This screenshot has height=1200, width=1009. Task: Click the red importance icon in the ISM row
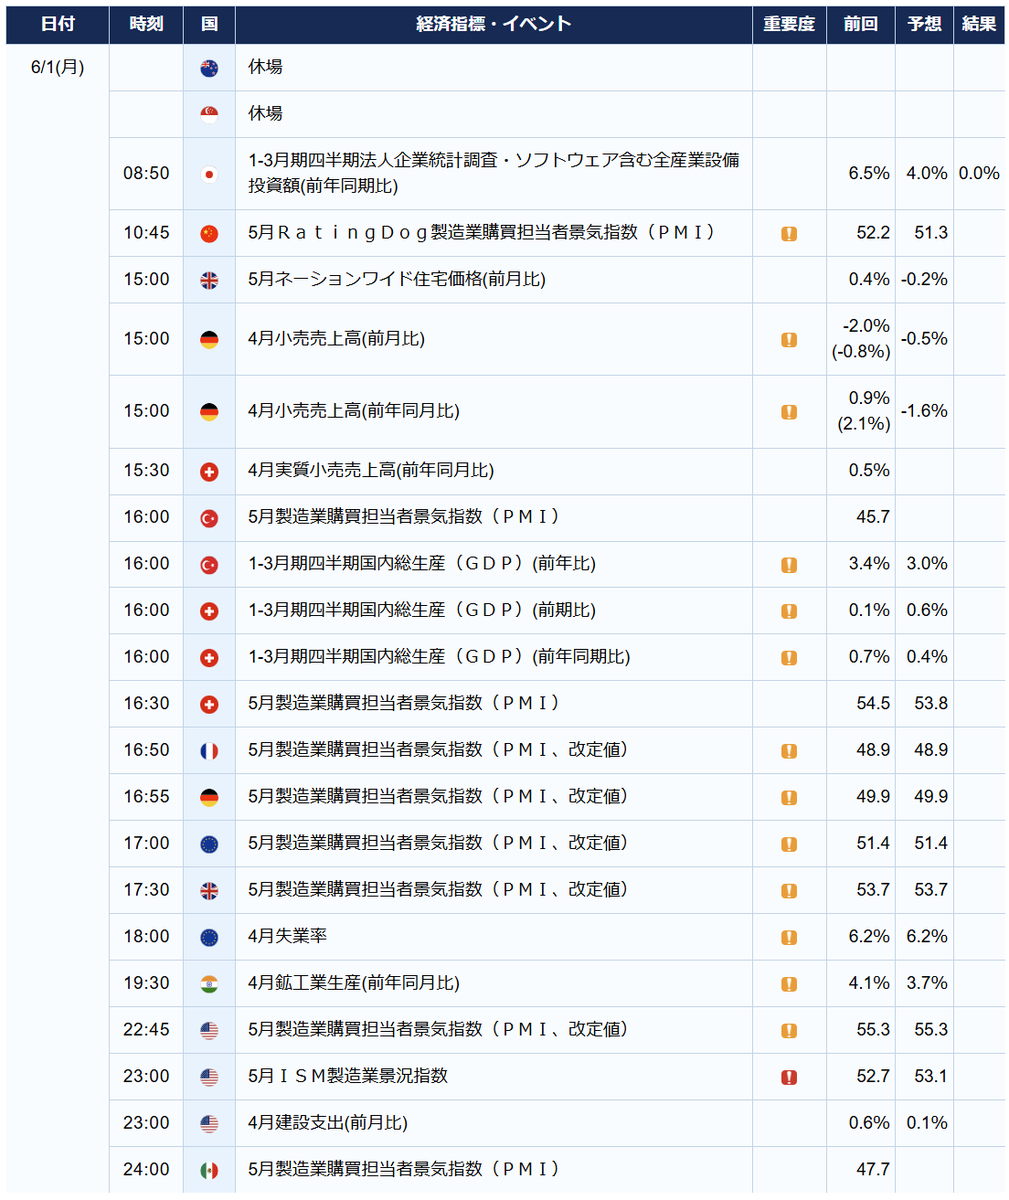click(x=789, y=1077)
